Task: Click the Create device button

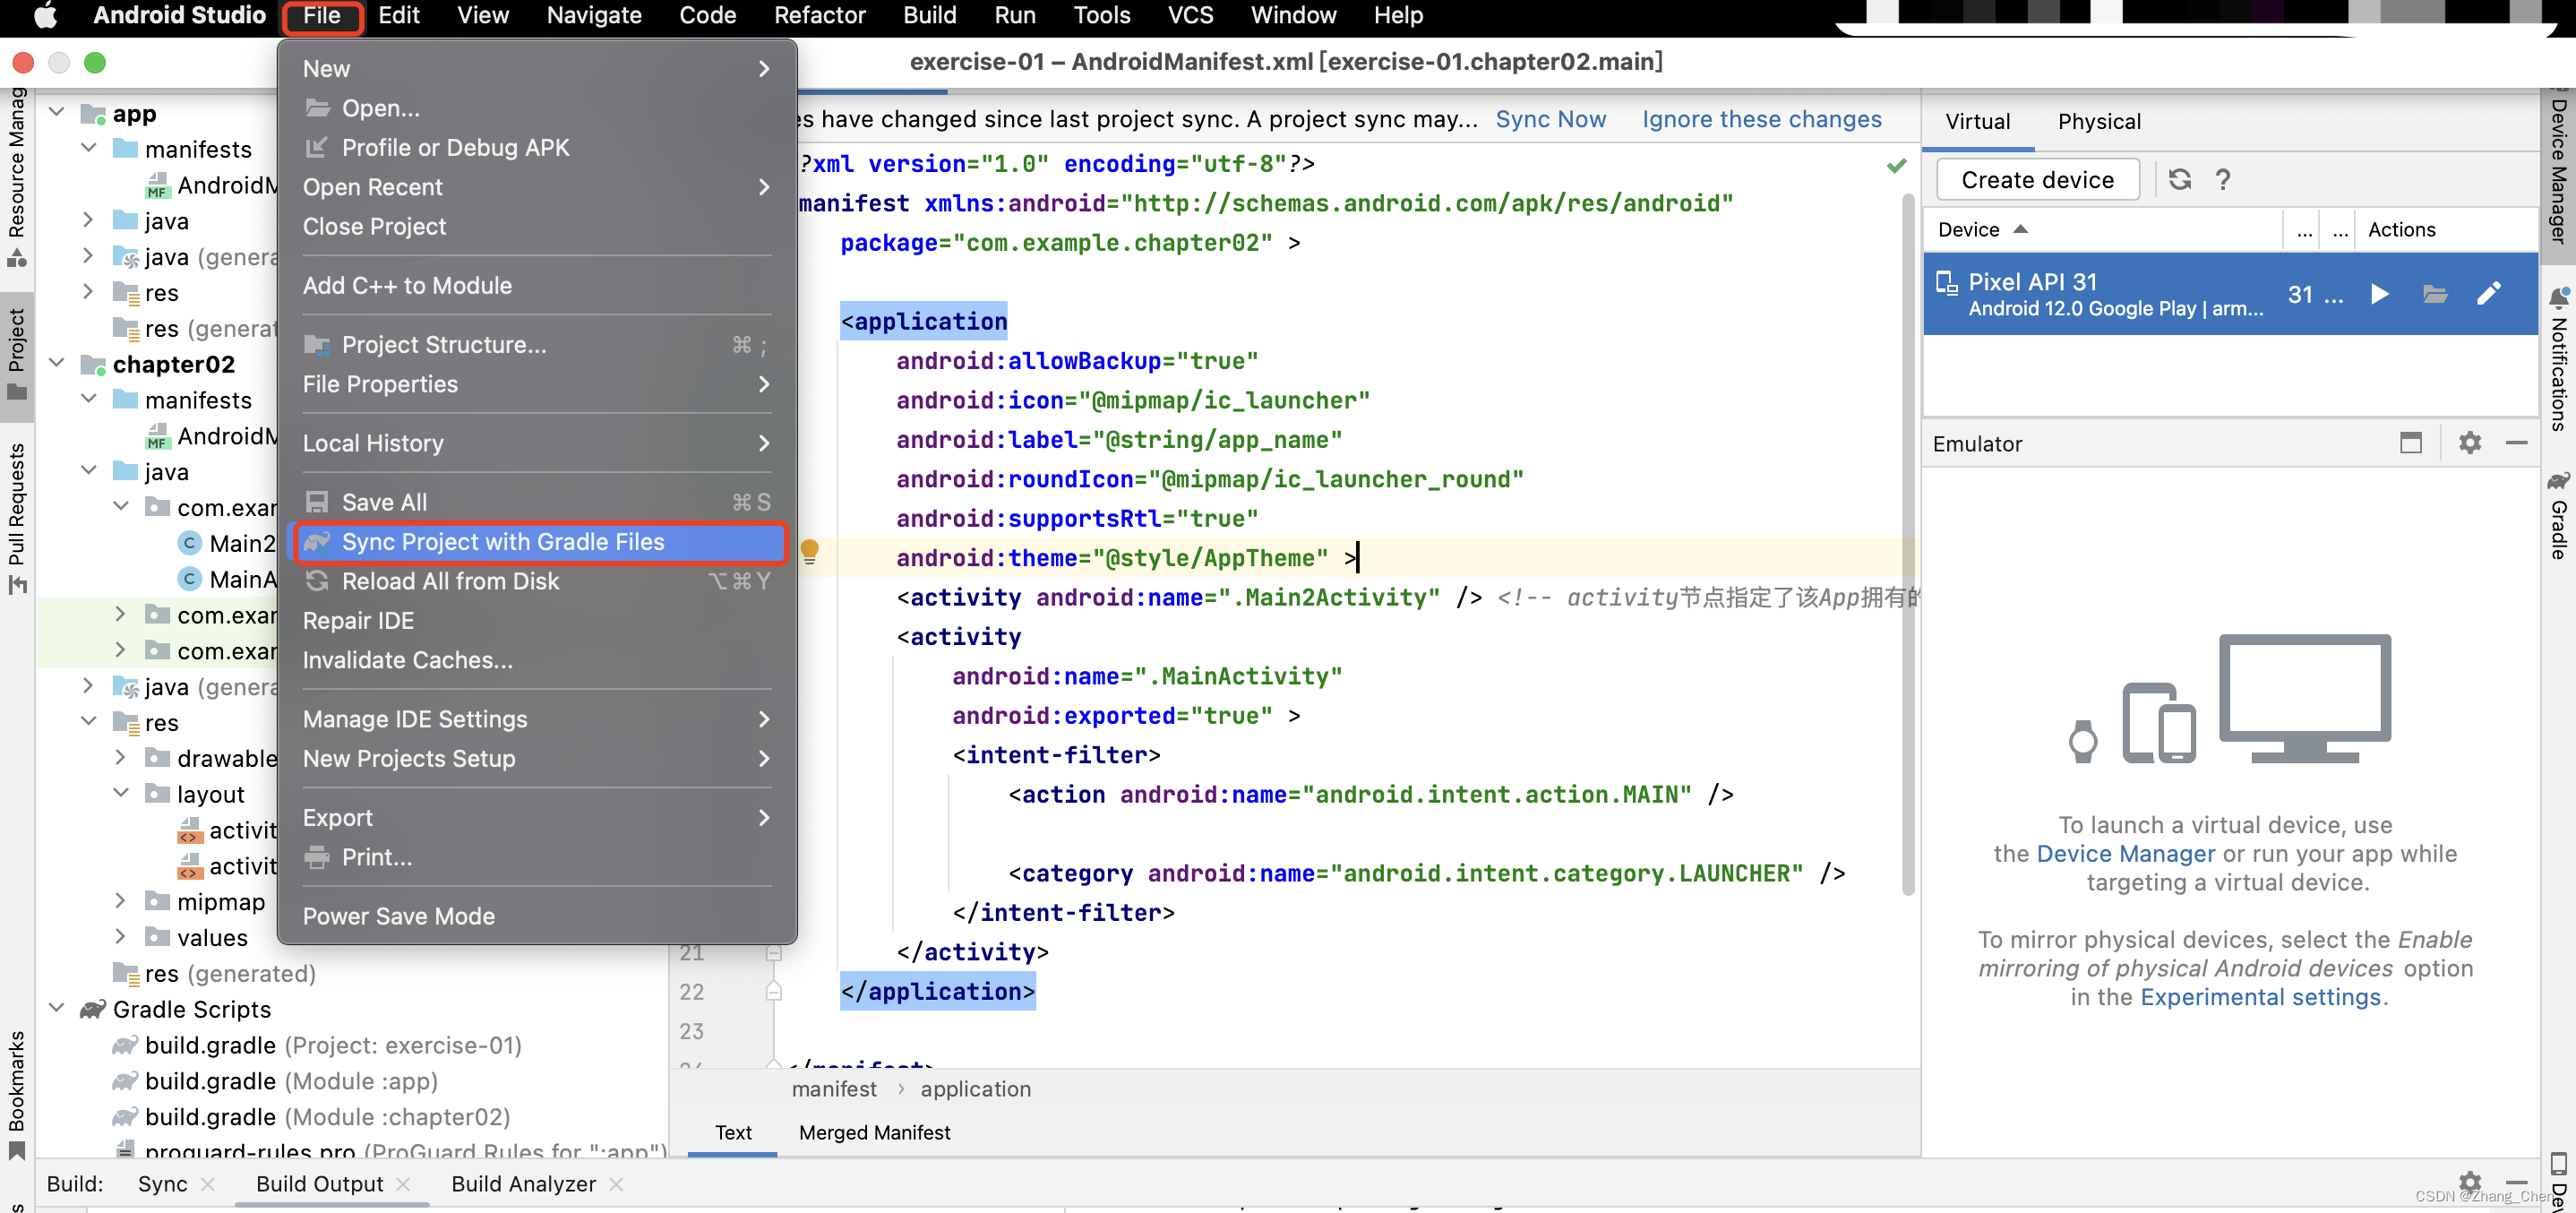Action: pos(2037,180)
